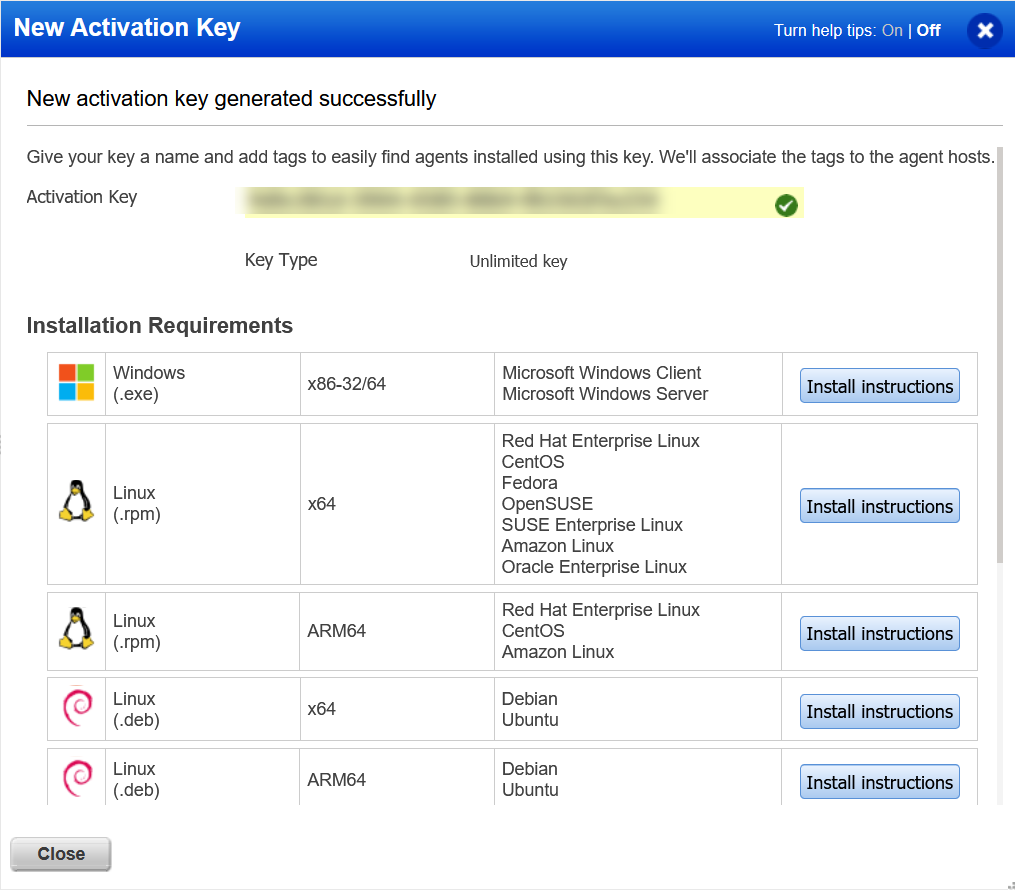Click 'Activation Key' label
Screen dimensions: 1015x890
tap(82, 197)
